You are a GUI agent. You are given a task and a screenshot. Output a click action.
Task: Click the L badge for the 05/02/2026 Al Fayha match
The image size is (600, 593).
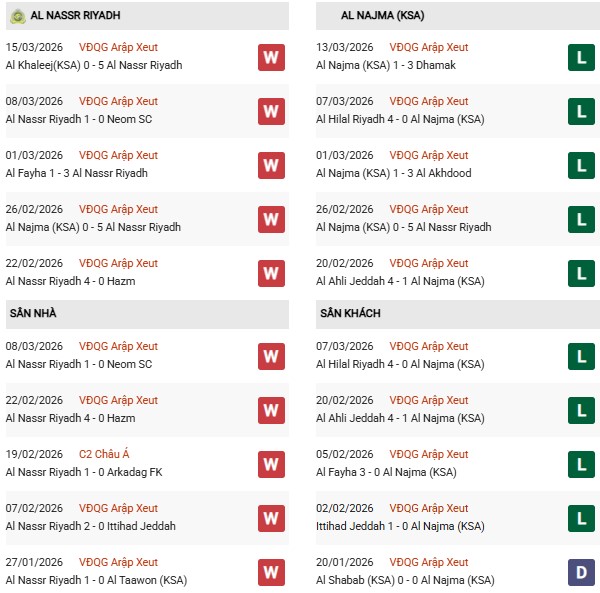[581, 464]
